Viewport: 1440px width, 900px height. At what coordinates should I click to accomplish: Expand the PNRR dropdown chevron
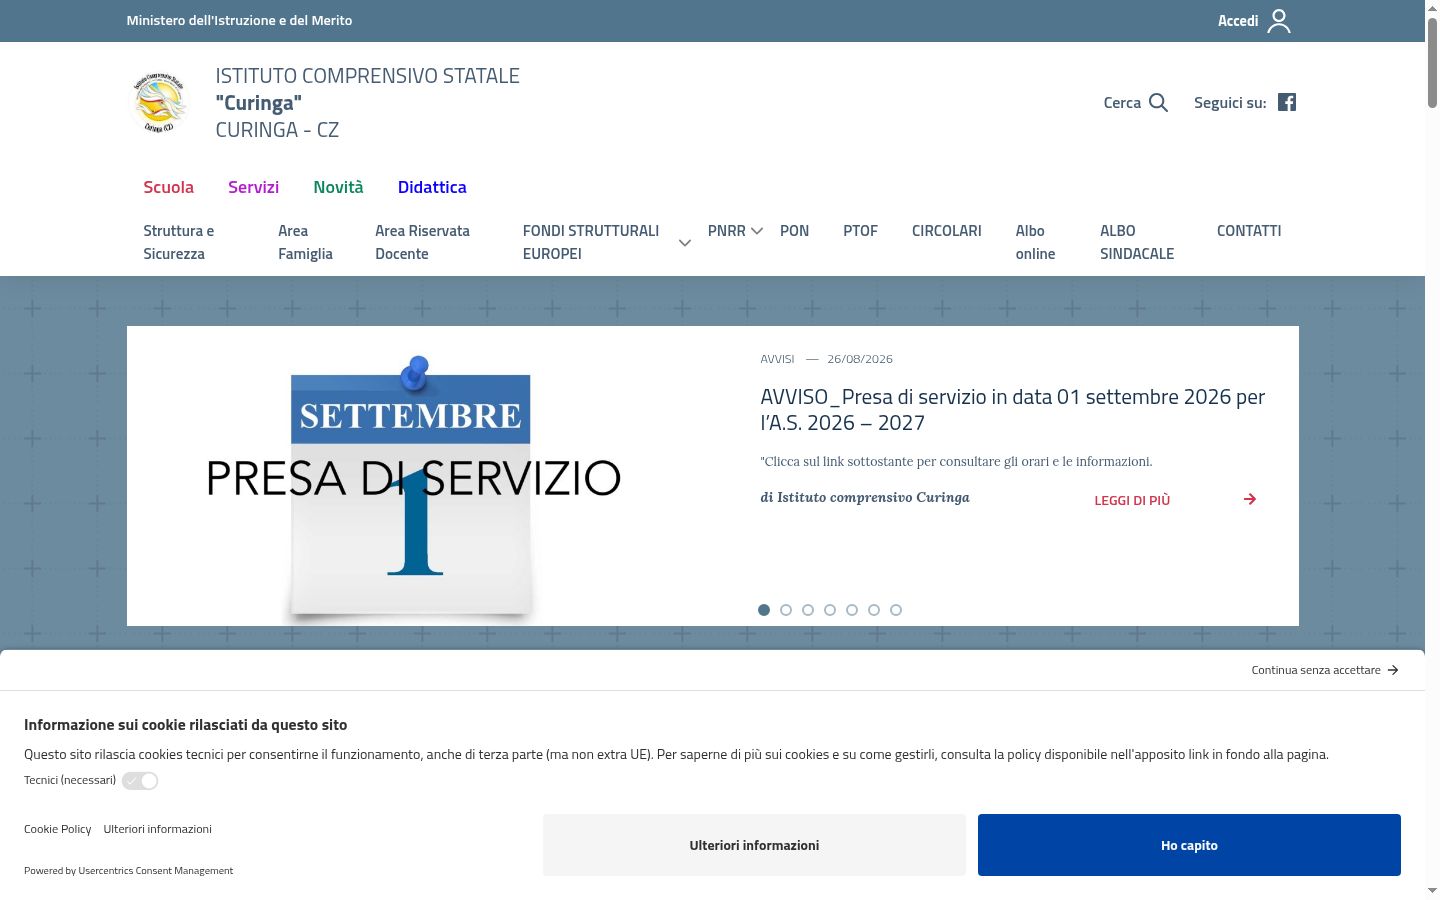pyautogui.click(x=757, y=231)
